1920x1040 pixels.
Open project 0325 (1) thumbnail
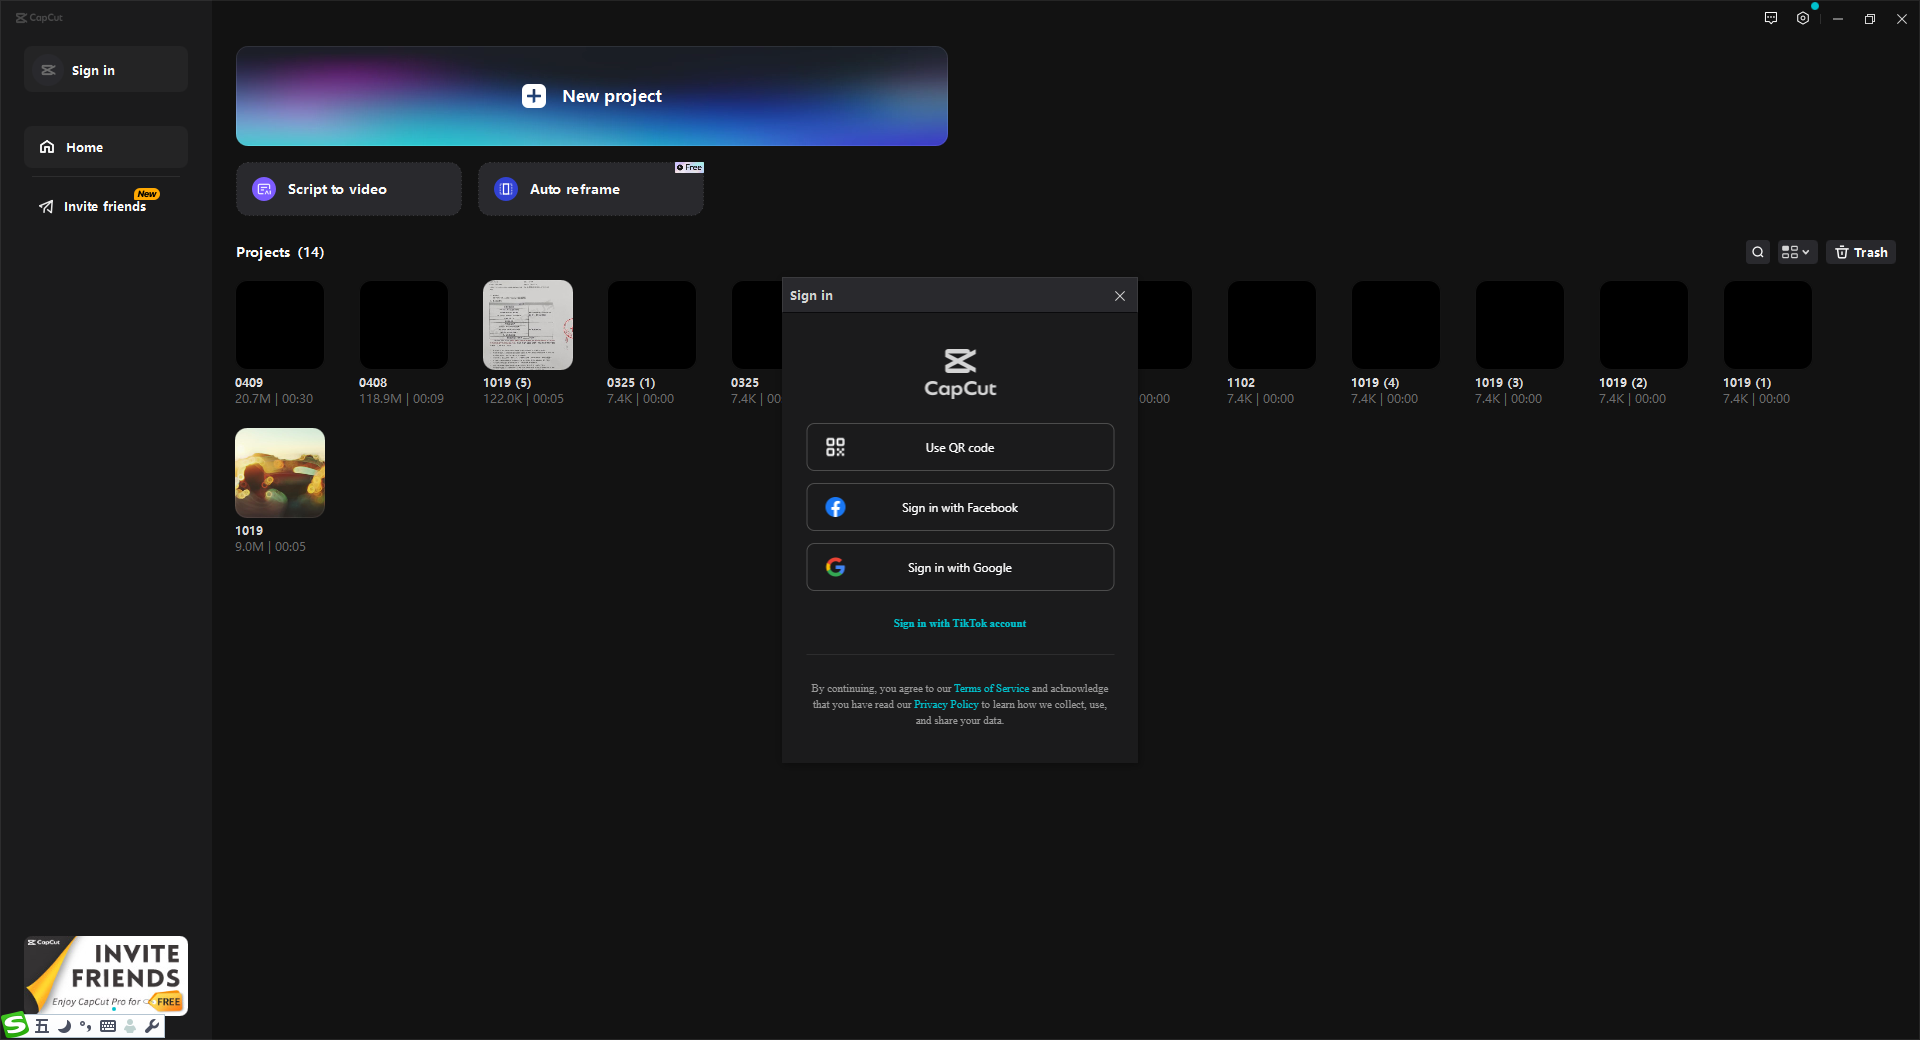tap(652, 325)
